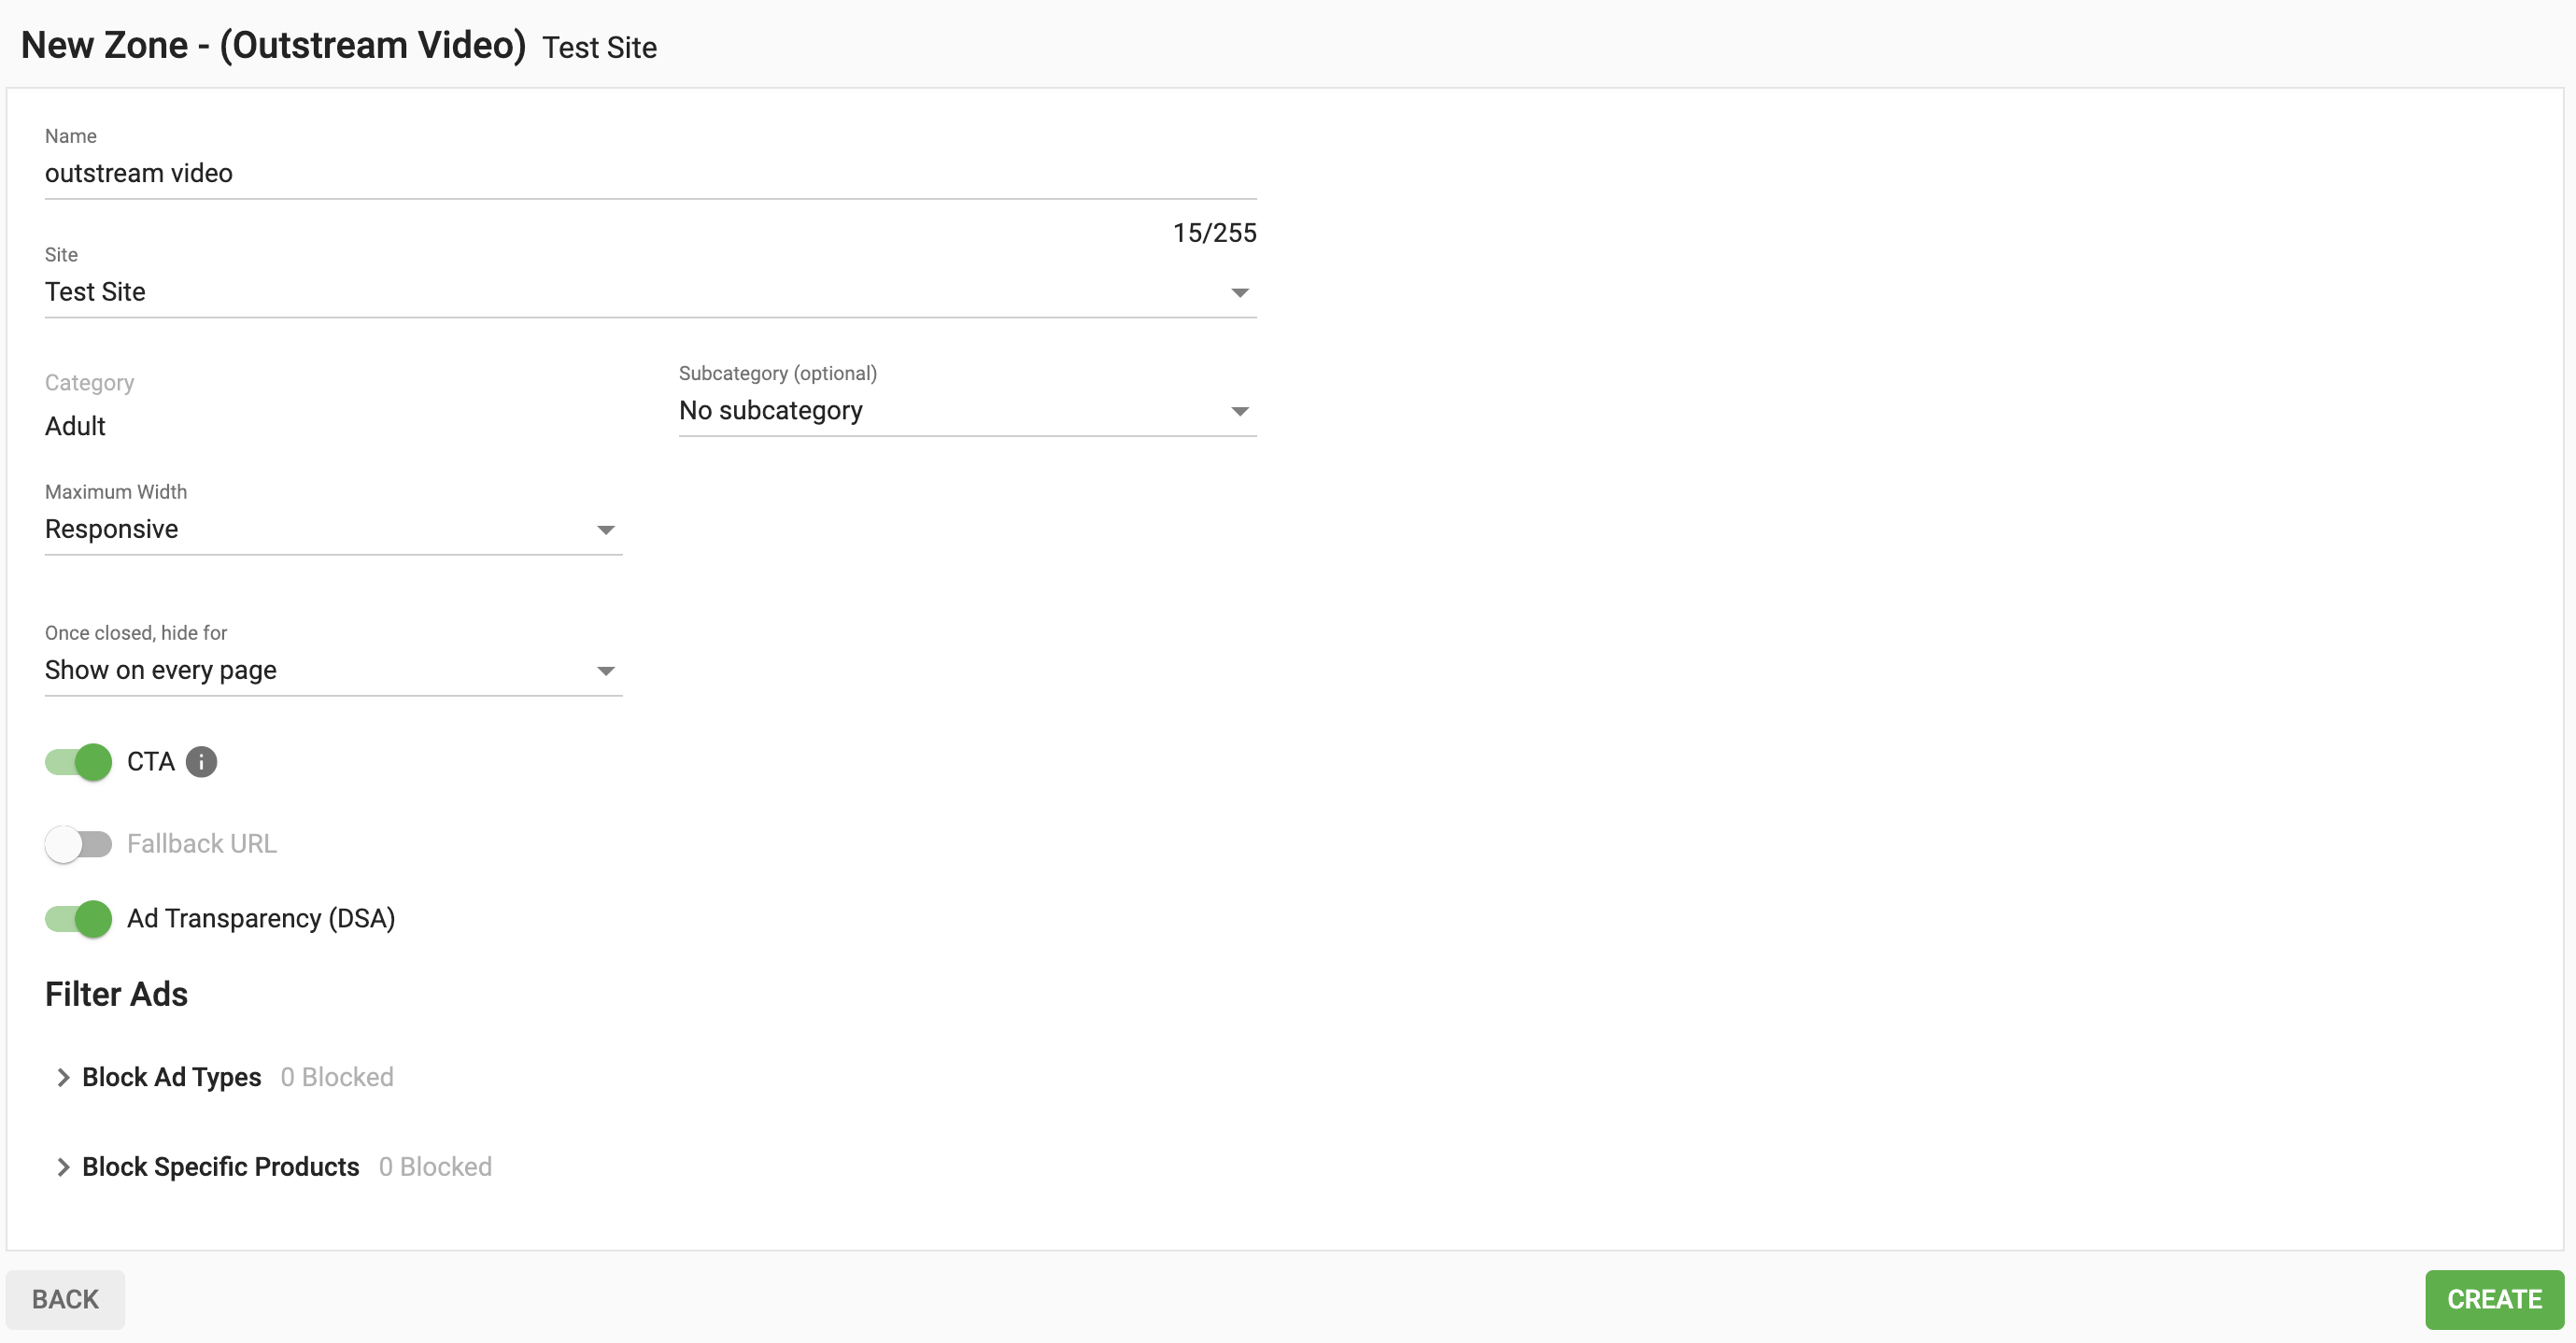Click the hide-for dropdown arrow icon
The width and height of the screenshot is (2576, 1343).
pyautogui.click(x=605, y=671)
